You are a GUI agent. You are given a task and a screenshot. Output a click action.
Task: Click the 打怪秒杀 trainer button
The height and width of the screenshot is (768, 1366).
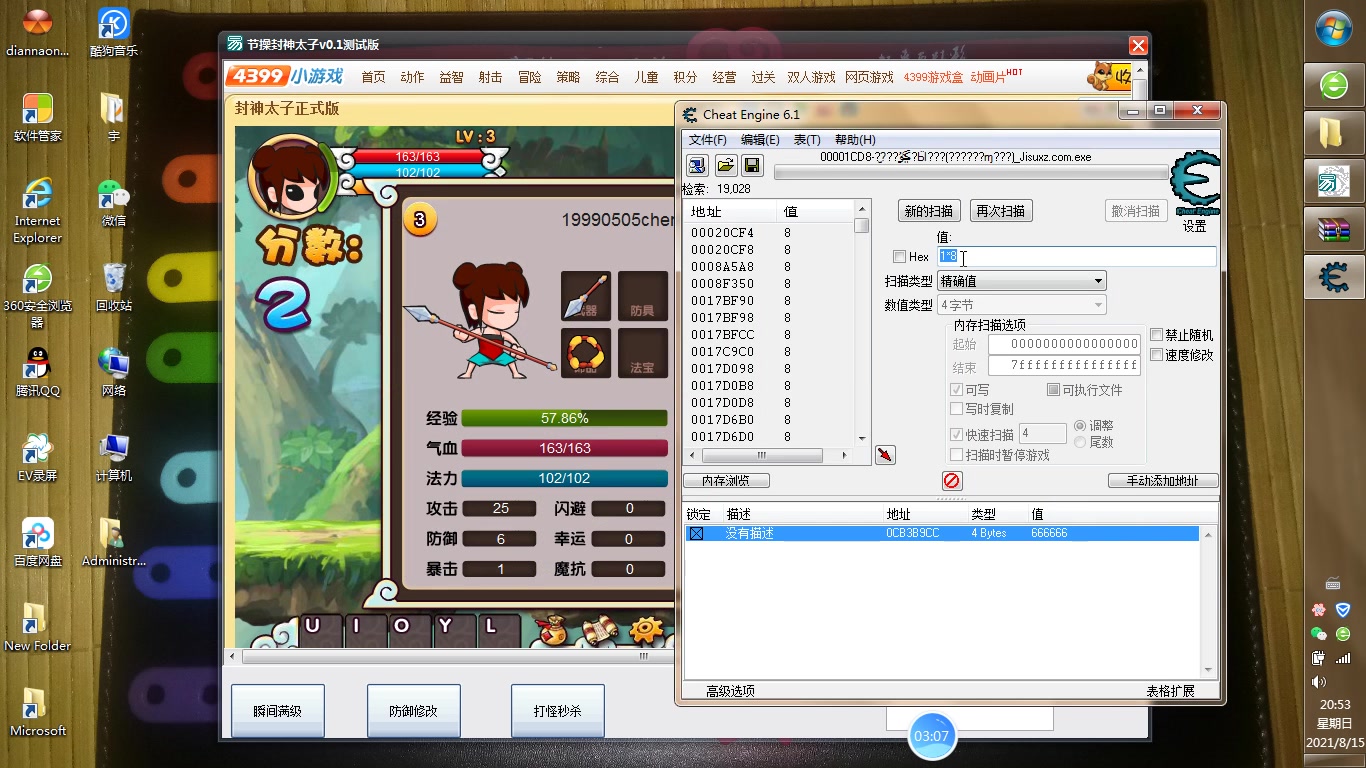[558, 712]
